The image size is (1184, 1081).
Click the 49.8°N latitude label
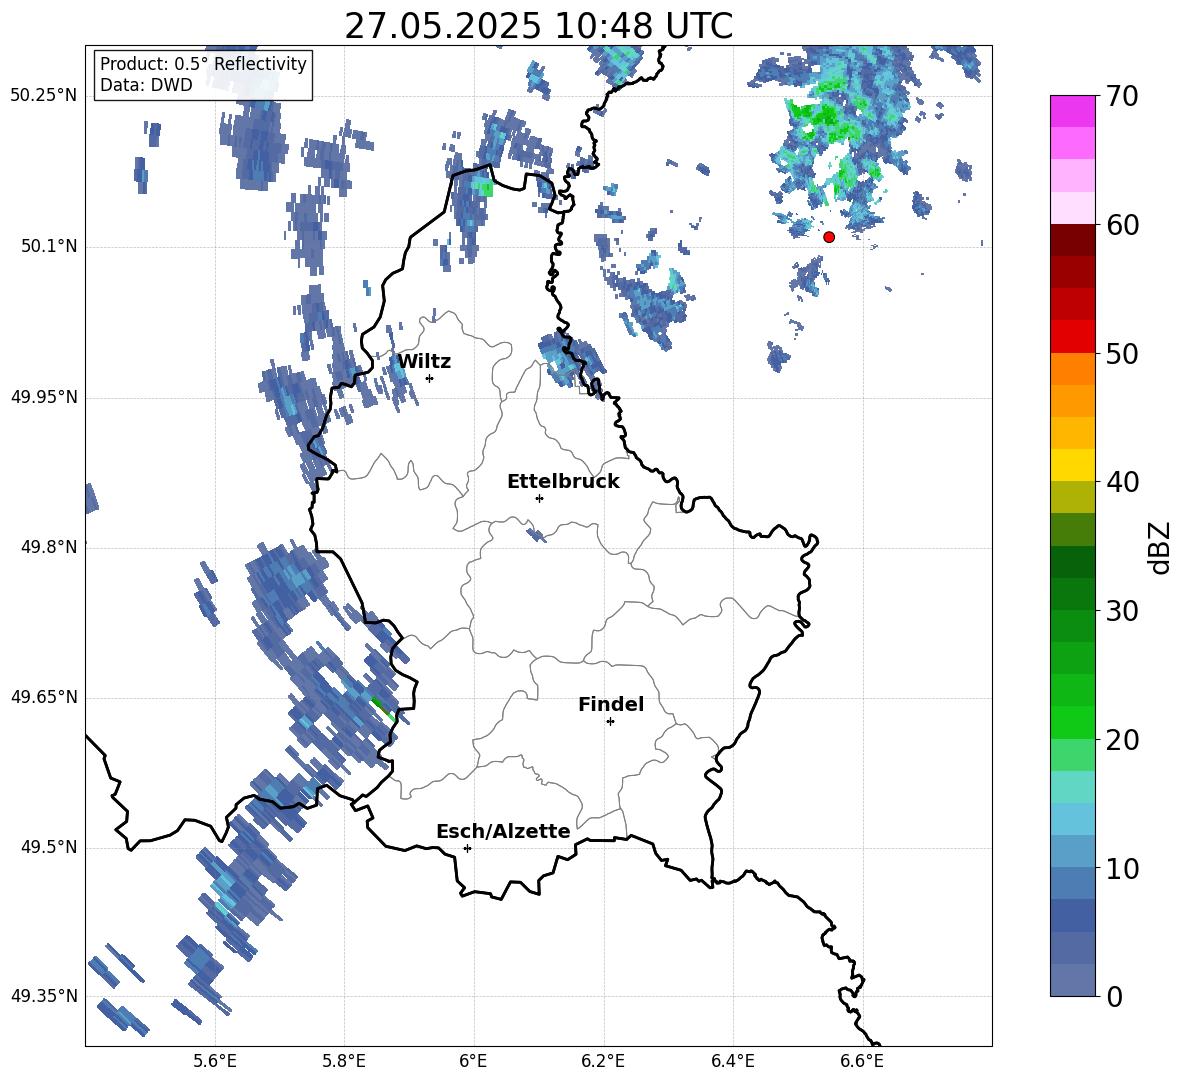pyautogui.click(x=49, y=547)
